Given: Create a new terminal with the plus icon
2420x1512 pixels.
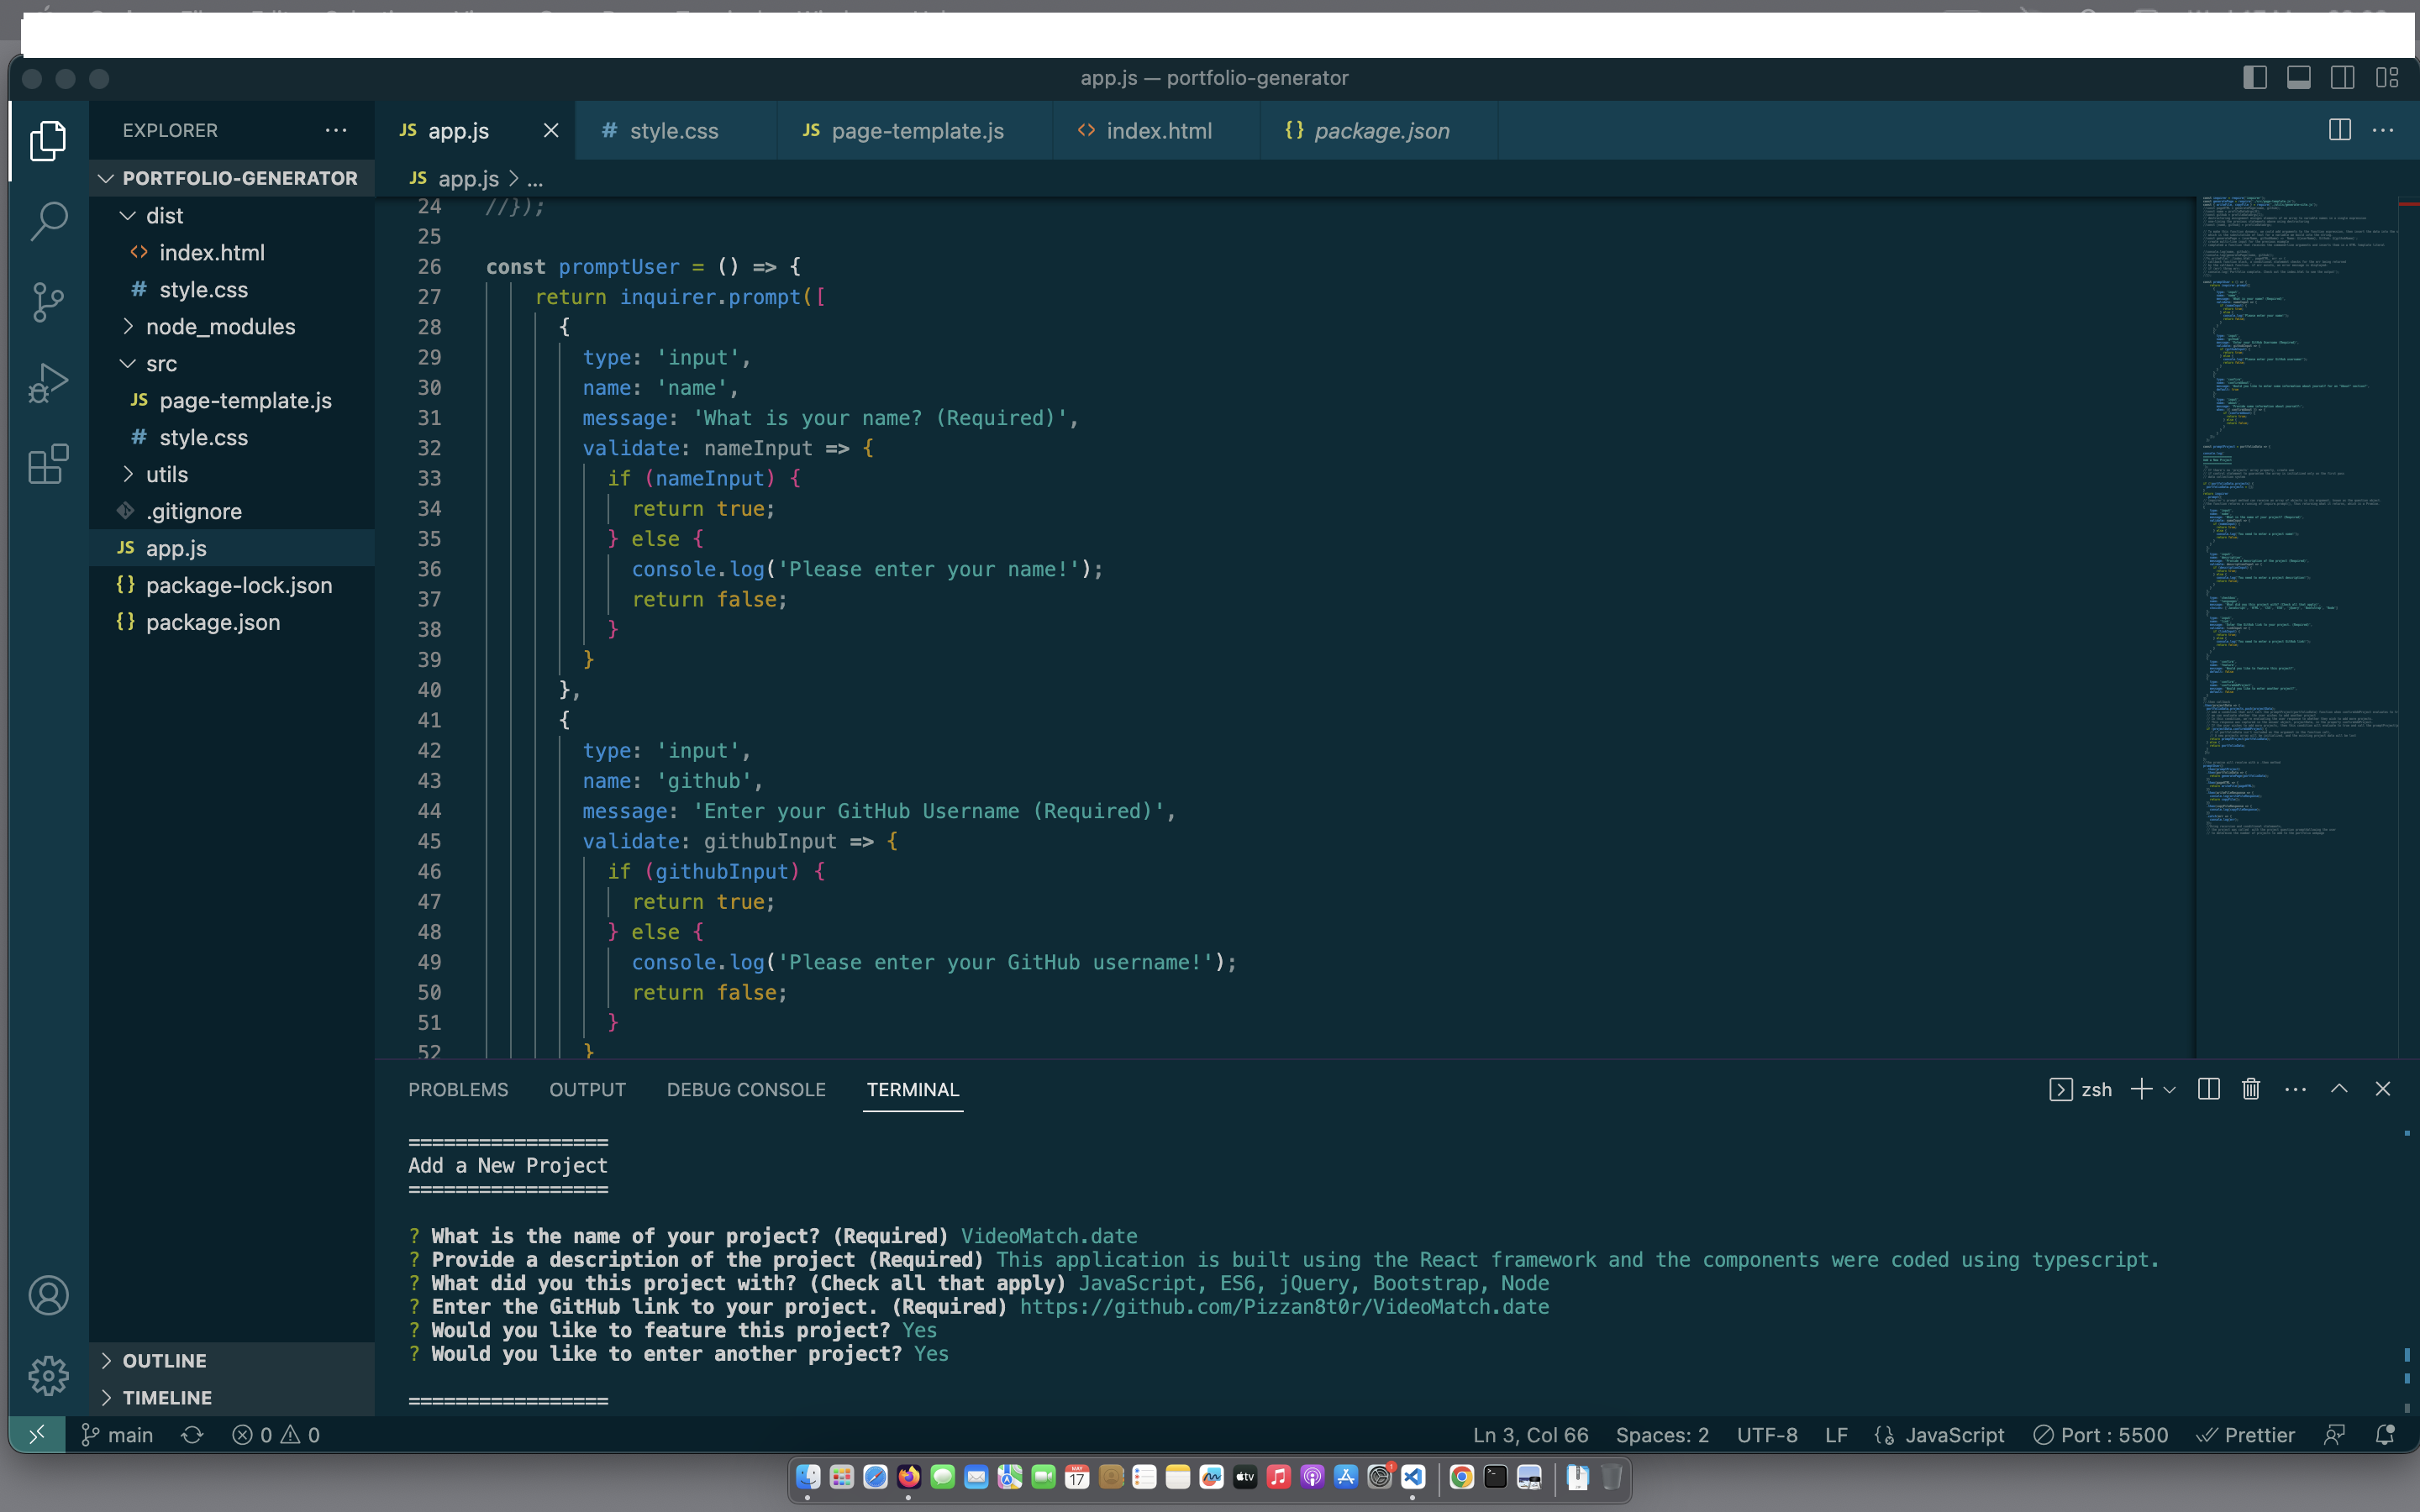Looking at the screenshot, I should click(x=2140, y=1089).
